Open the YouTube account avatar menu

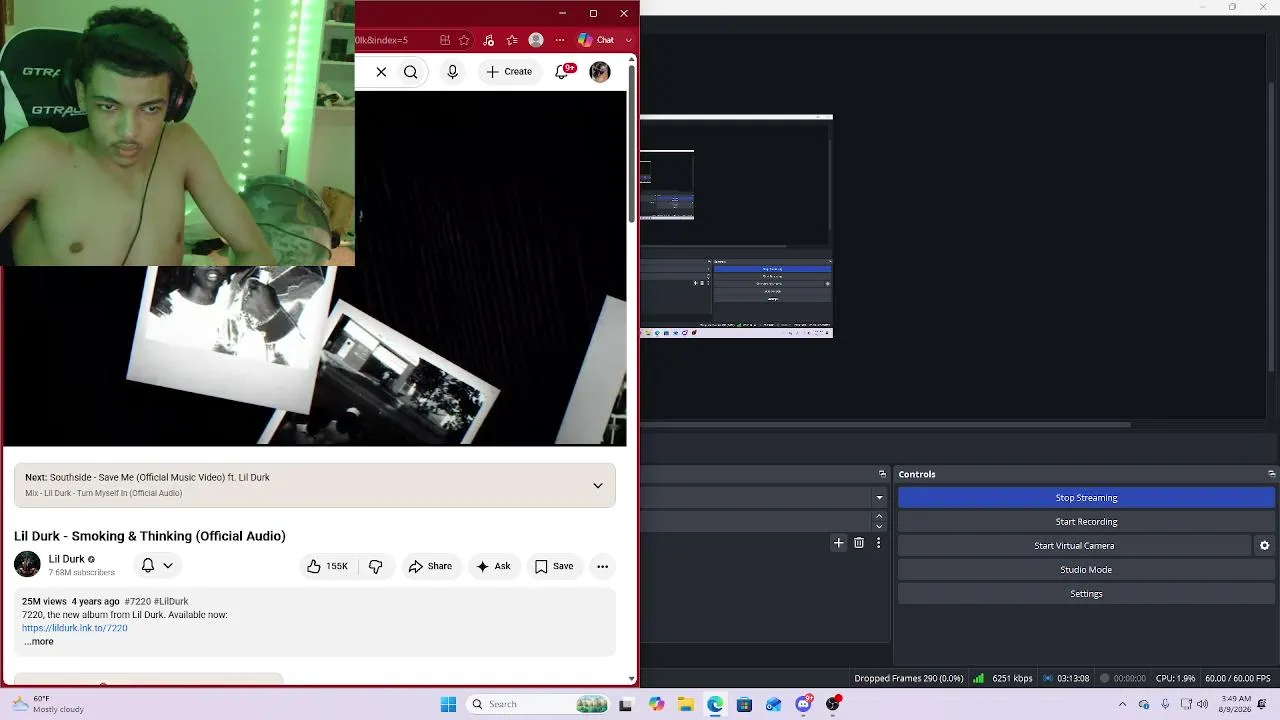click(x=600, y=72)
